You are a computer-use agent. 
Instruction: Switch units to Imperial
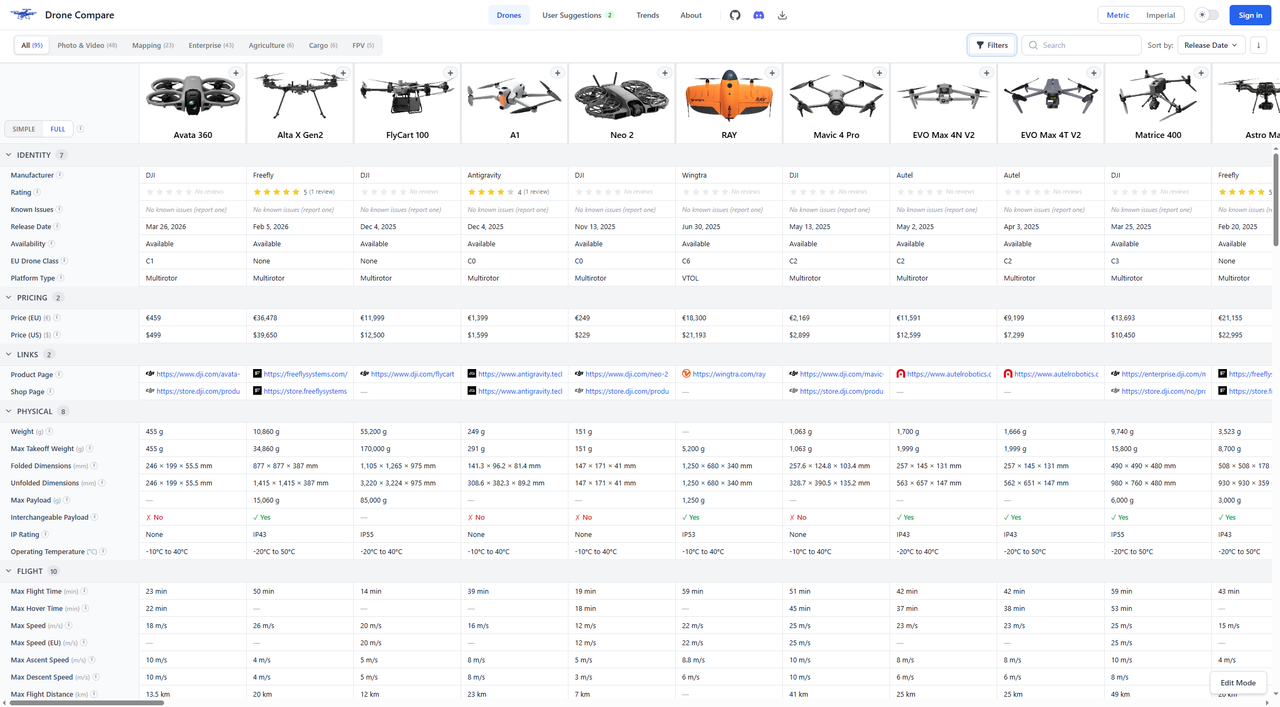1160,15
